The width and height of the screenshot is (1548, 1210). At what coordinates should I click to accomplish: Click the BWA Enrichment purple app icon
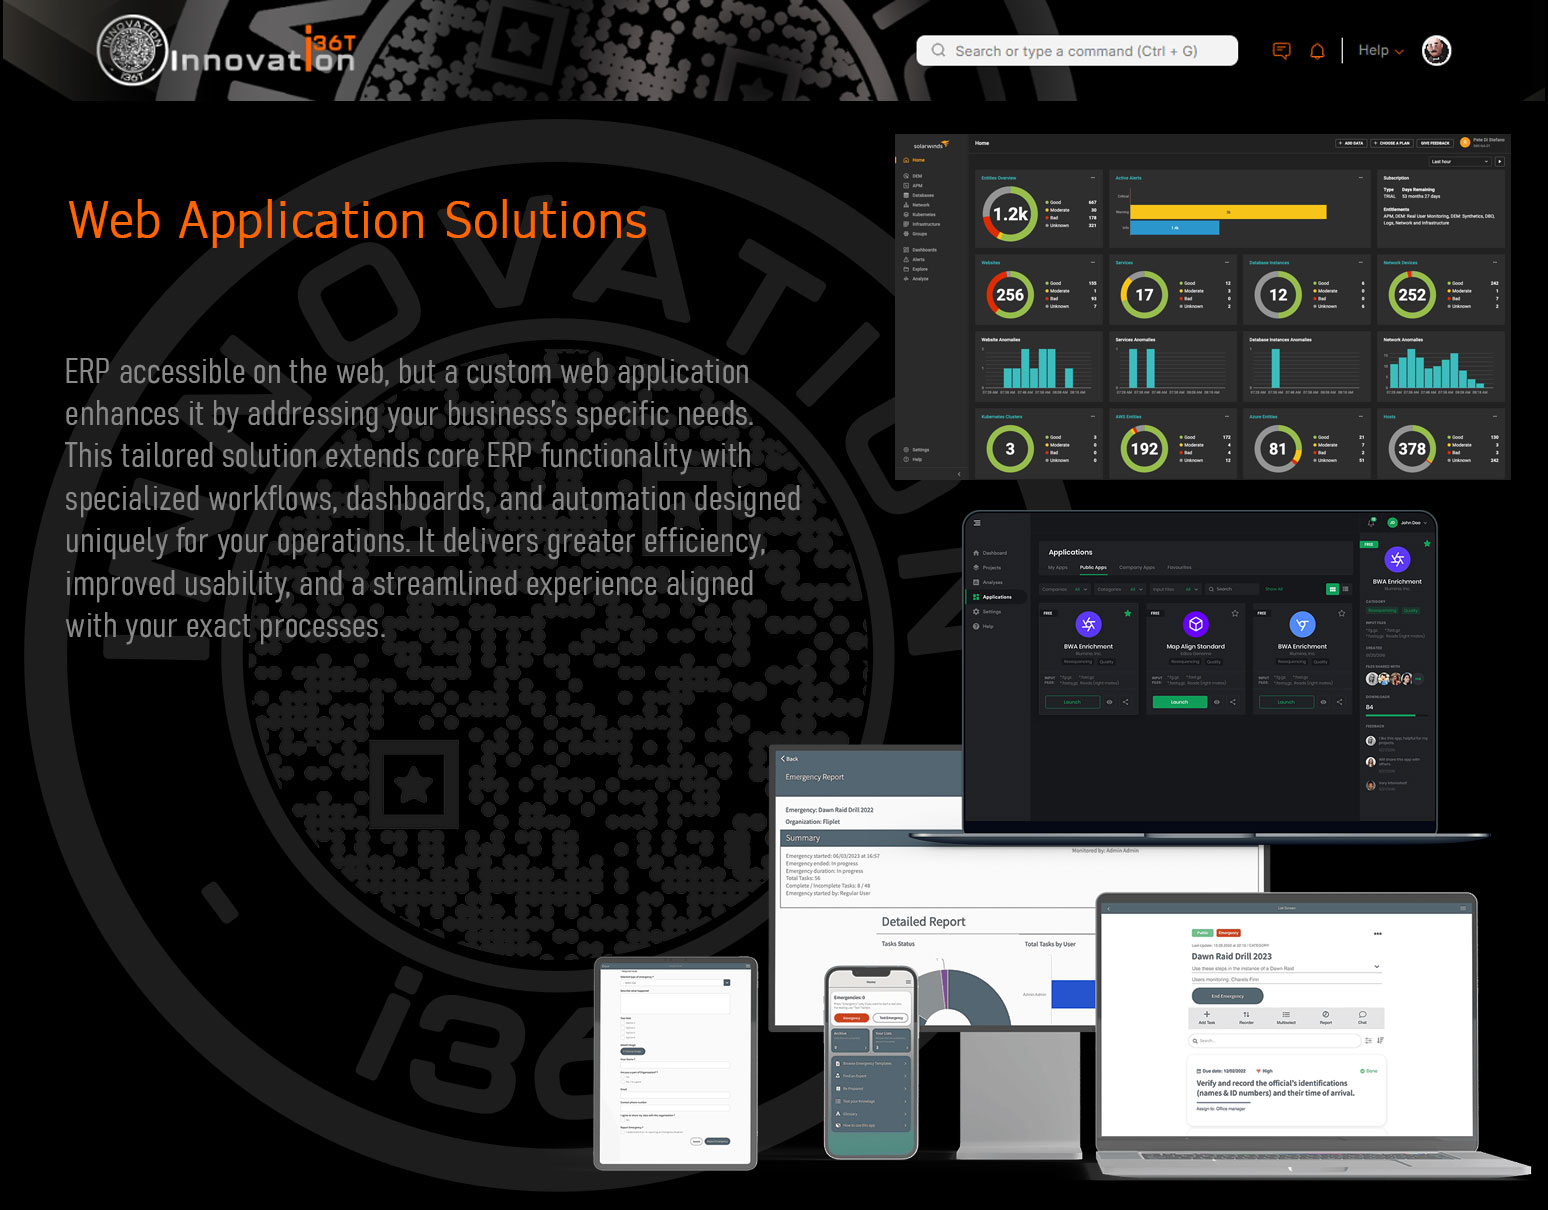(x=1088, y=624)
